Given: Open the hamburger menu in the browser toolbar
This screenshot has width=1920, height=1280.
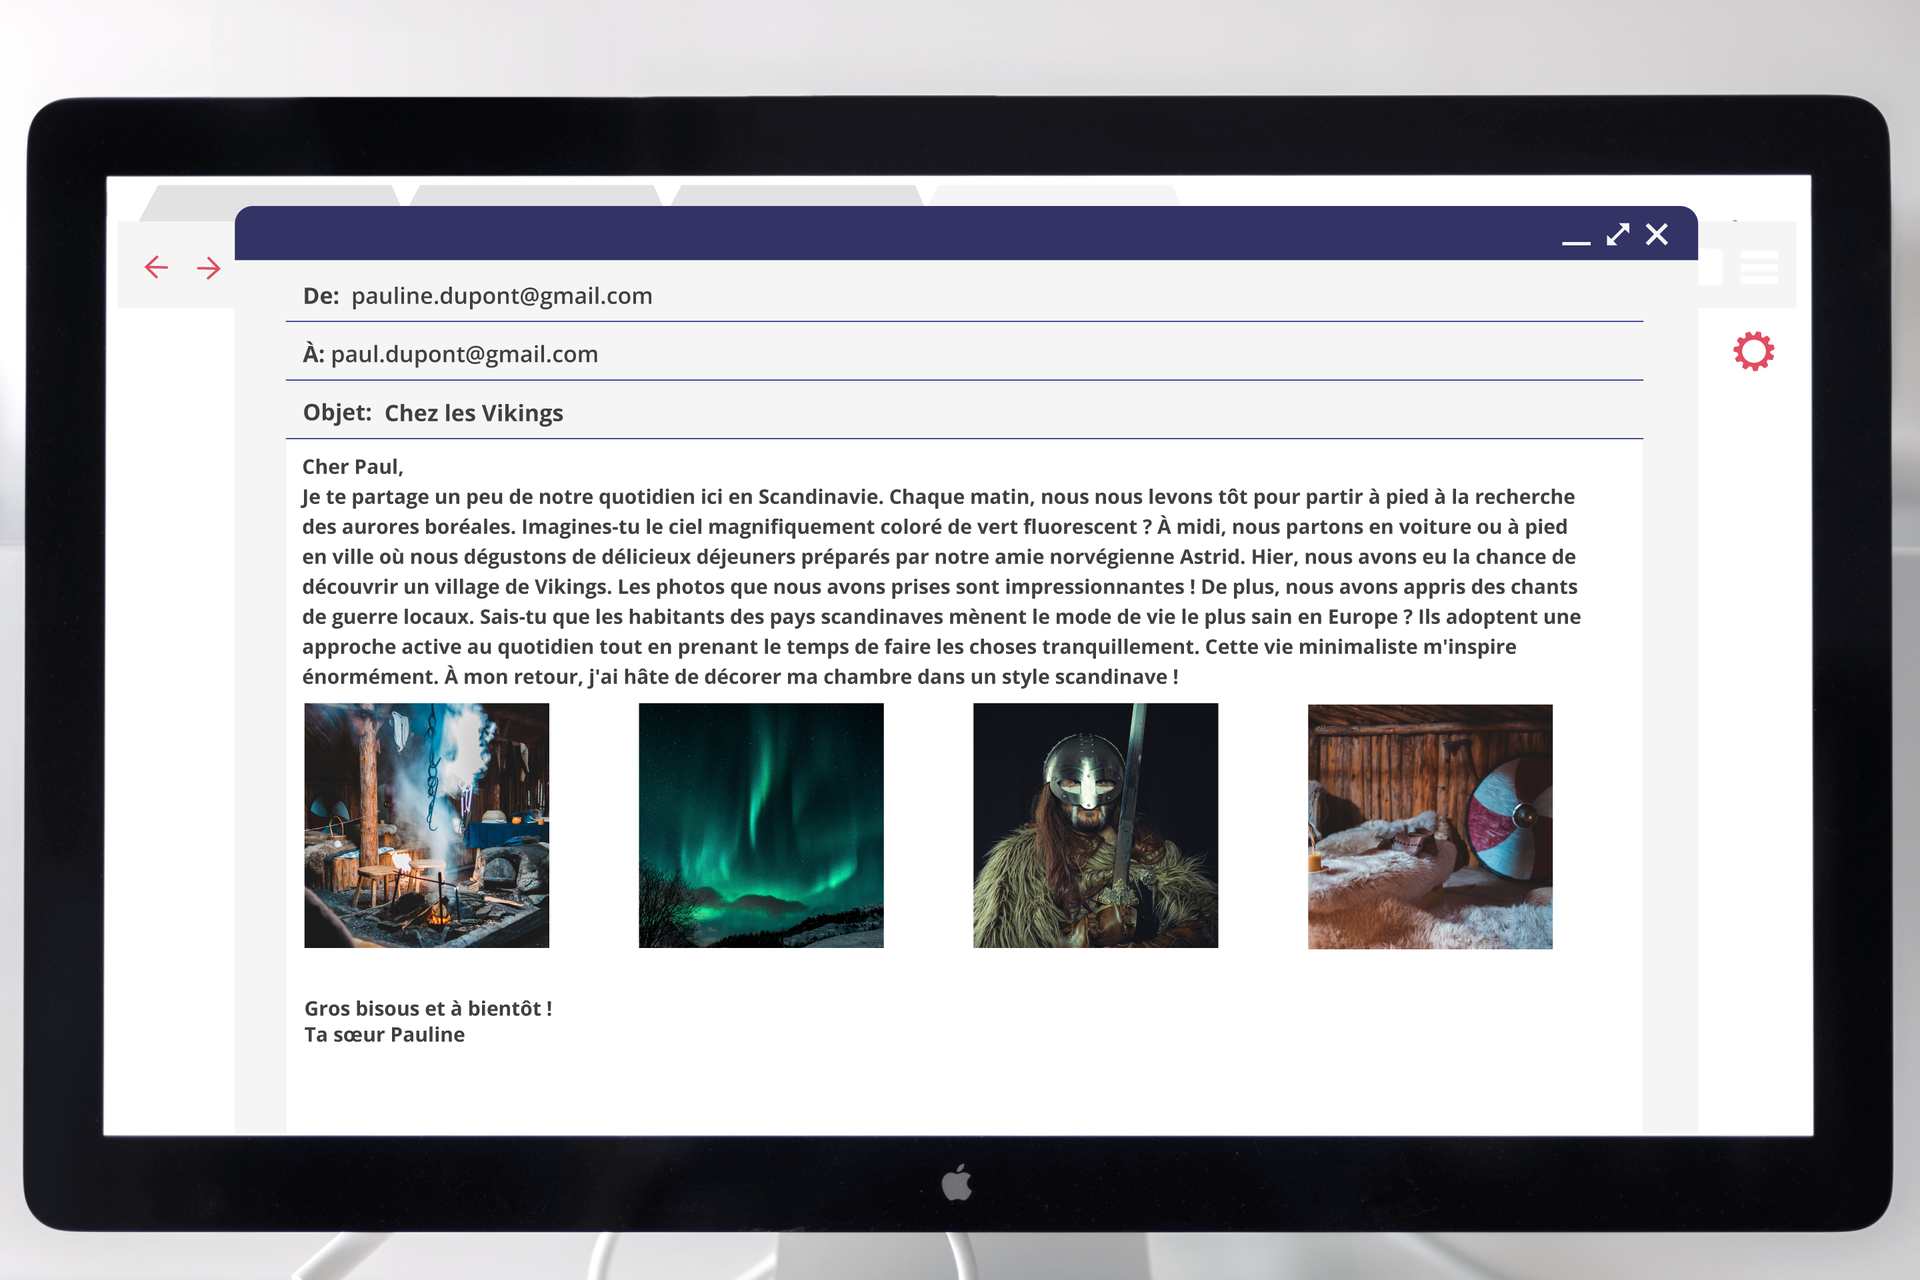Looking at the screenshot, I should 1758,268.
